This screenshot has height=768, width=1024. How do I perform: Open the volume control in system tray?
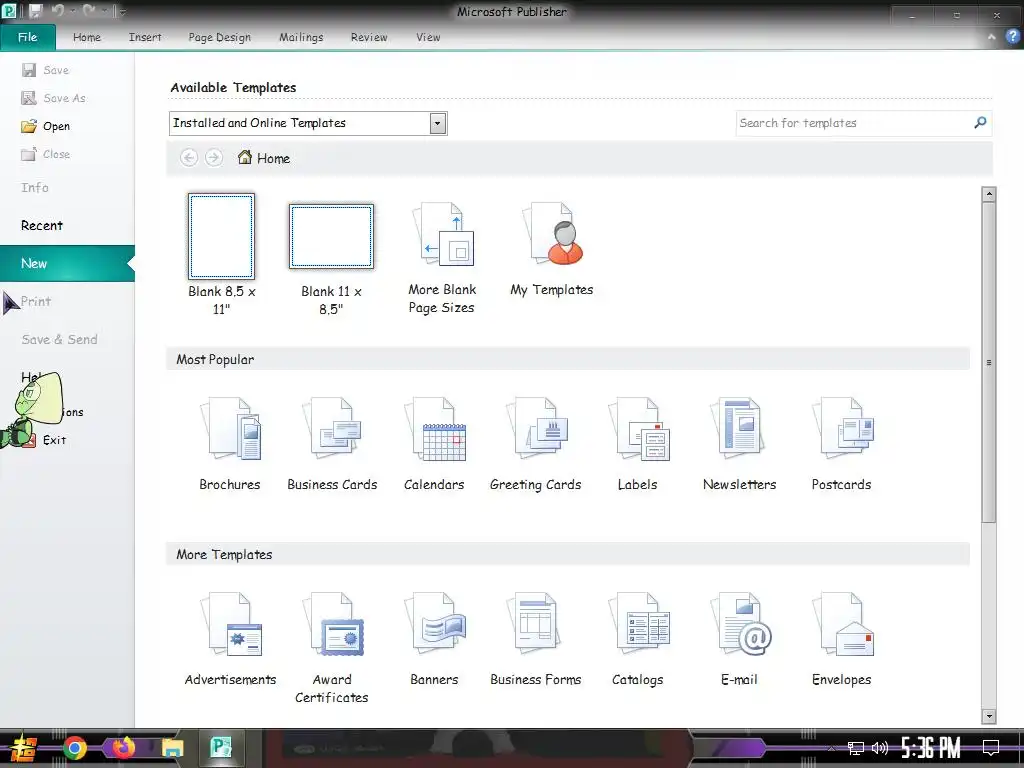pyautogui.click(x=880, y=748)
